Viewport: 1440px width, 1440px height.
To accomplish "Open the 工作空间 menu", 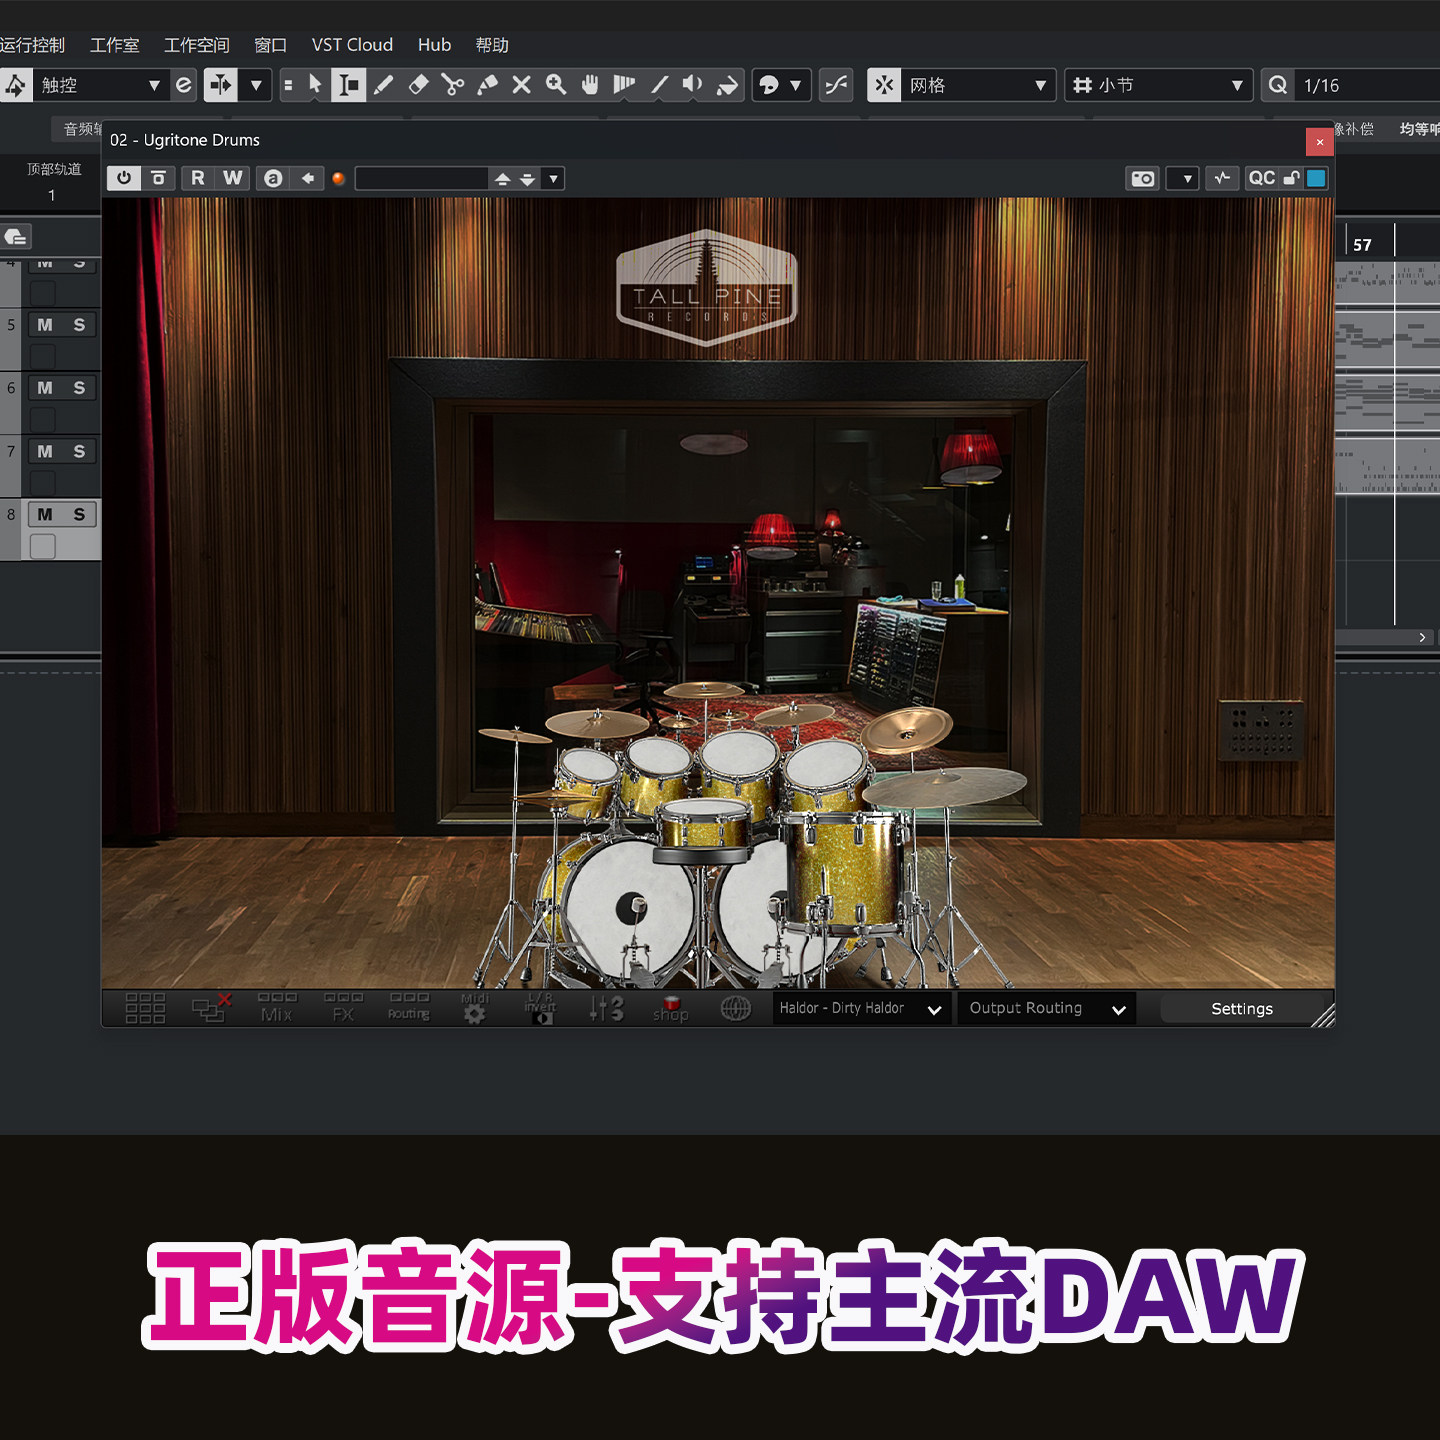I will pos(197,45).
